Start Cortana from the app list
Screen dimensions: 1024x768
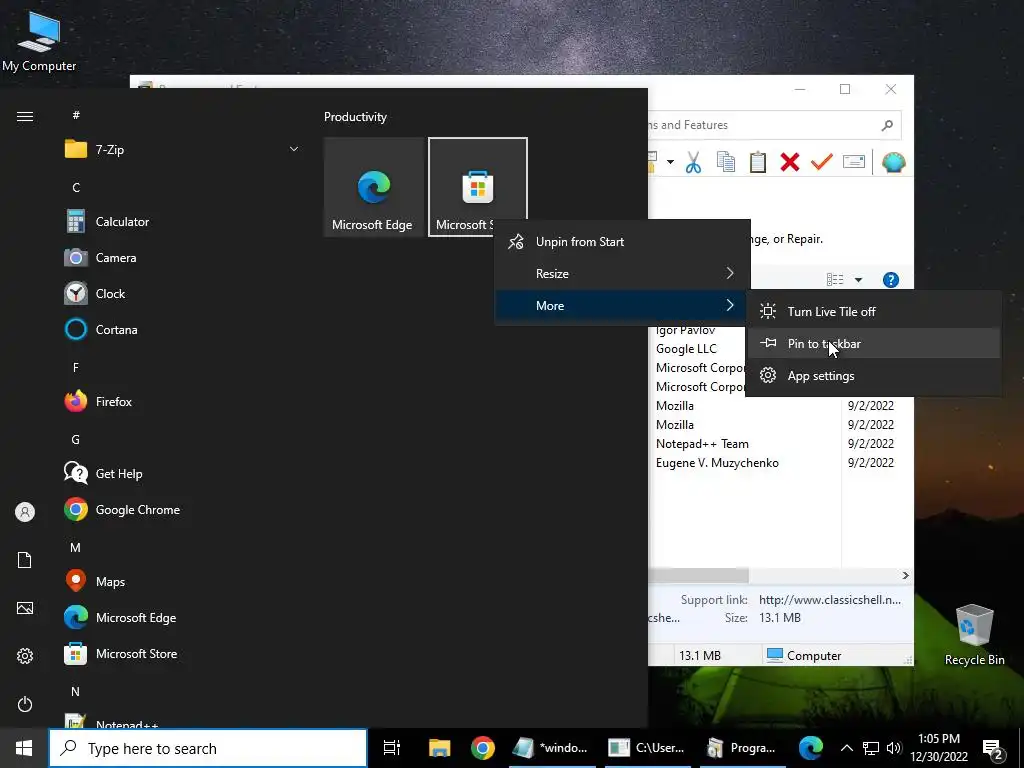tap(116, 330)
